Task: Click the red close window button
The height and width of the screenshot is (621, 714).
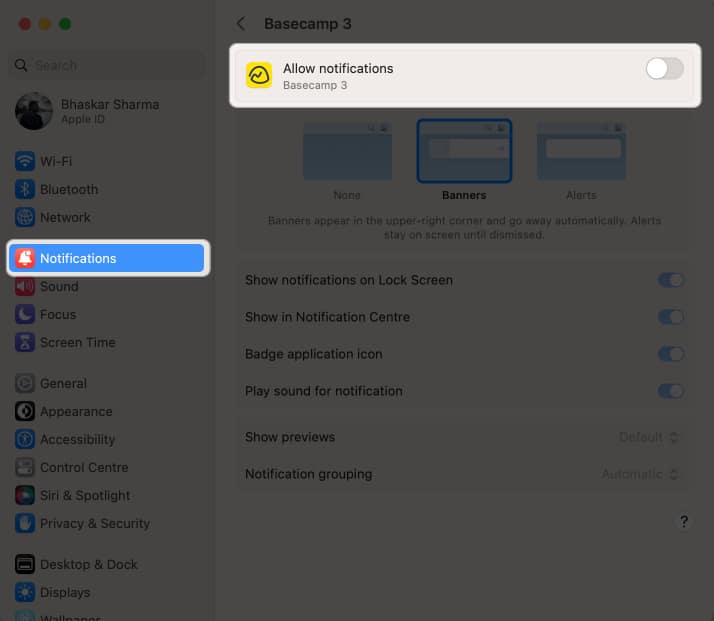Action: [25, 24]
